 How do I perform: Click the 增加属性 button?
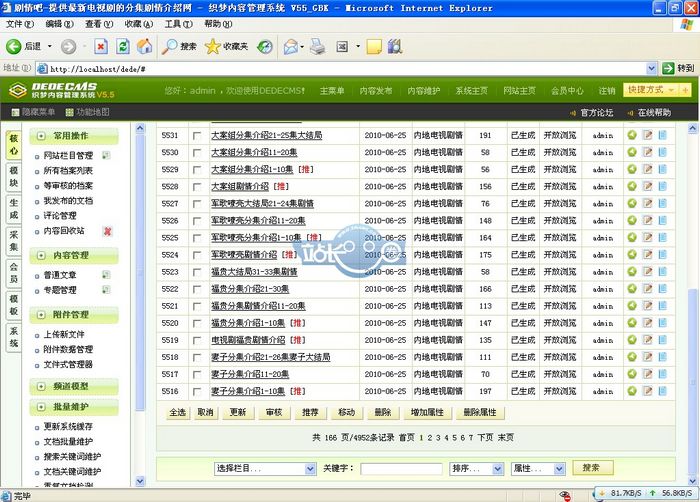427,412
